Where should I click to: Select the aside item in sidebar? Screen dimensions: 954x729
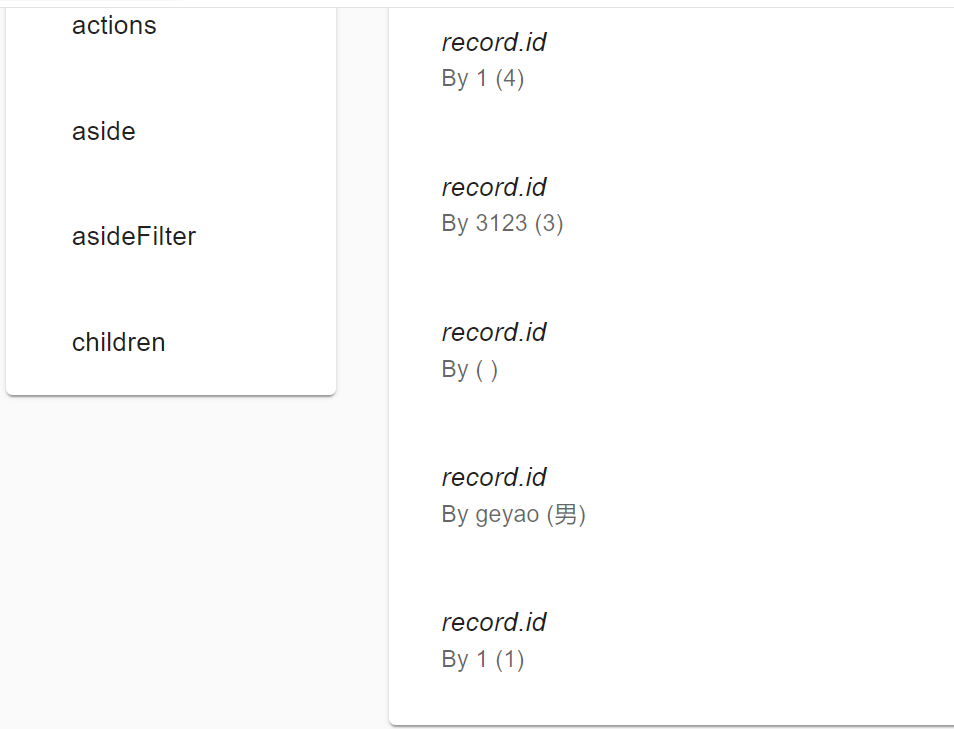tap(103, 131)
